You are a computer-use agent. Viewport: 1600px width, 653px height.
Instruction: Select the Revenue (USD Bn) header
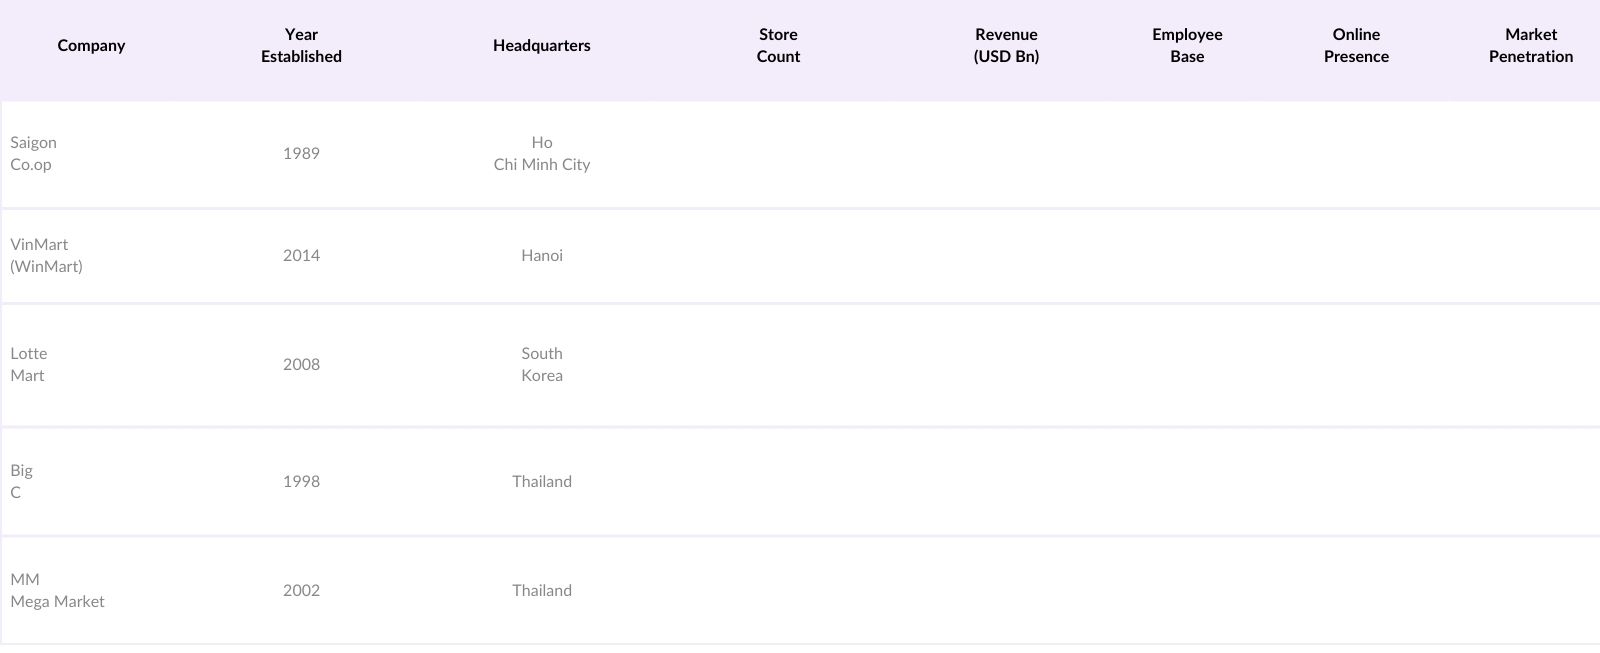(x=1006, y=46)
